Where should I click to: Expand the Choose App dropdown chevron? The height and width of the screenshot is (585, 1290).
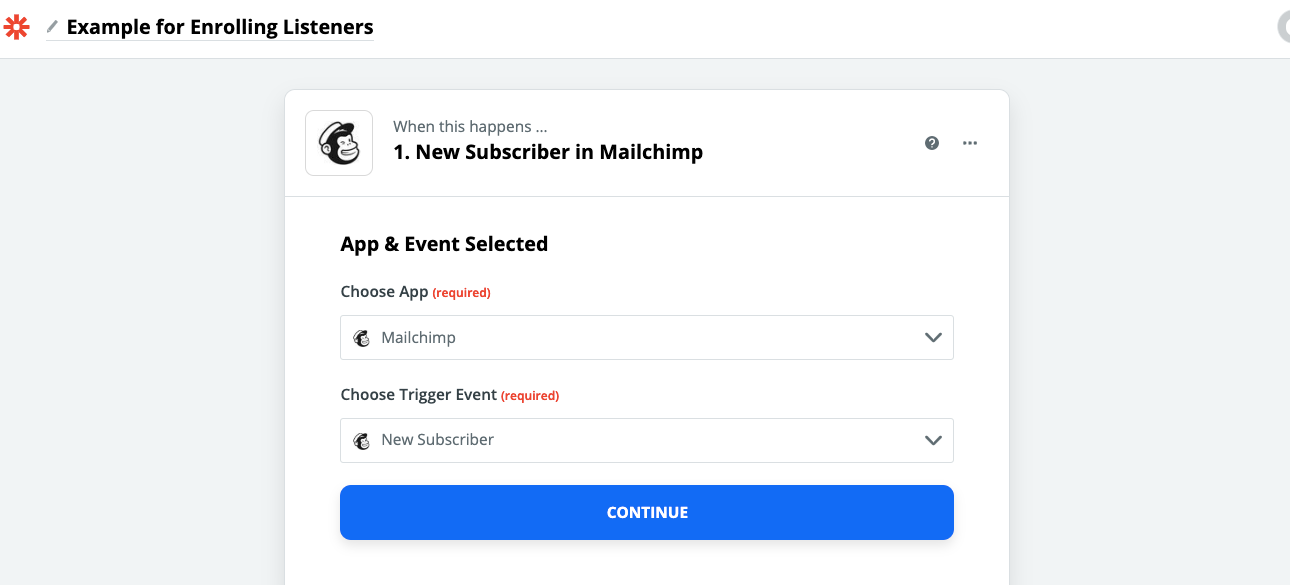[x=933, y=338]
